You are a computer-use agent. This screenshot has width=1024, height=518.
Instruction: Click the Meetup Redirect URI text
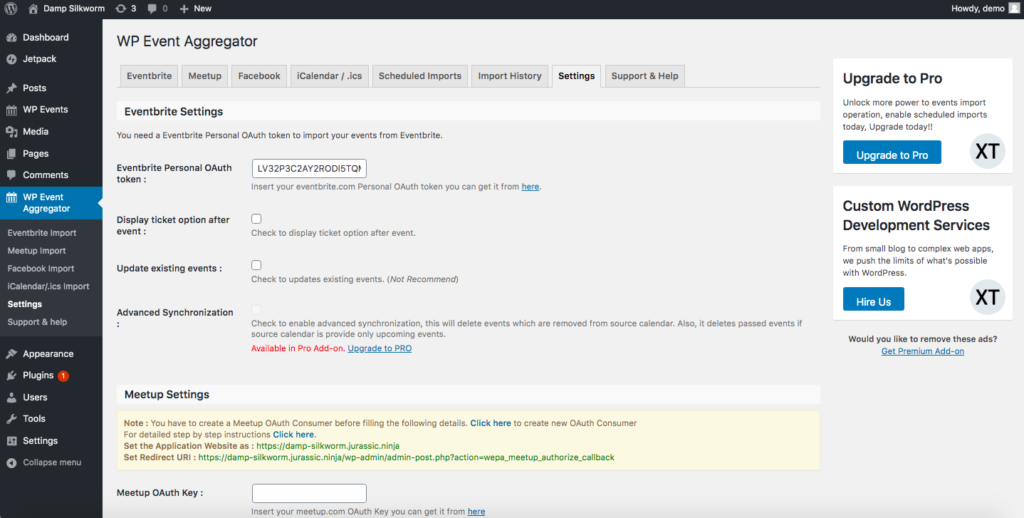(406, 457)
